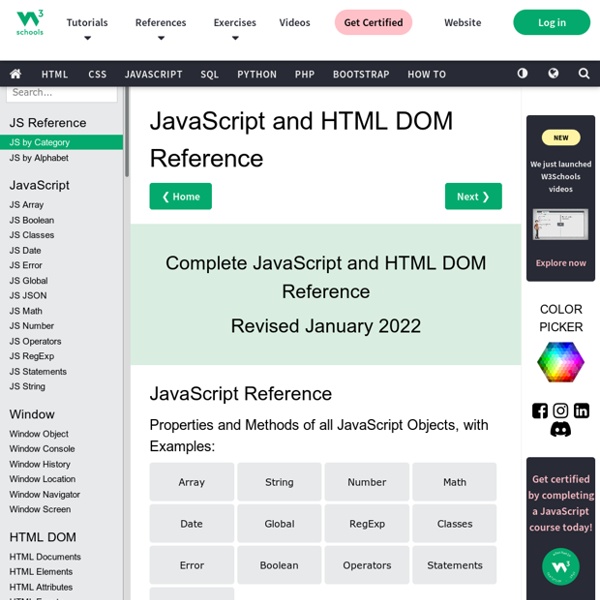Expand the Tutorials dropdown
This screenshot has height=600, width=600.
pyautogui.click(x=87, y=28)
